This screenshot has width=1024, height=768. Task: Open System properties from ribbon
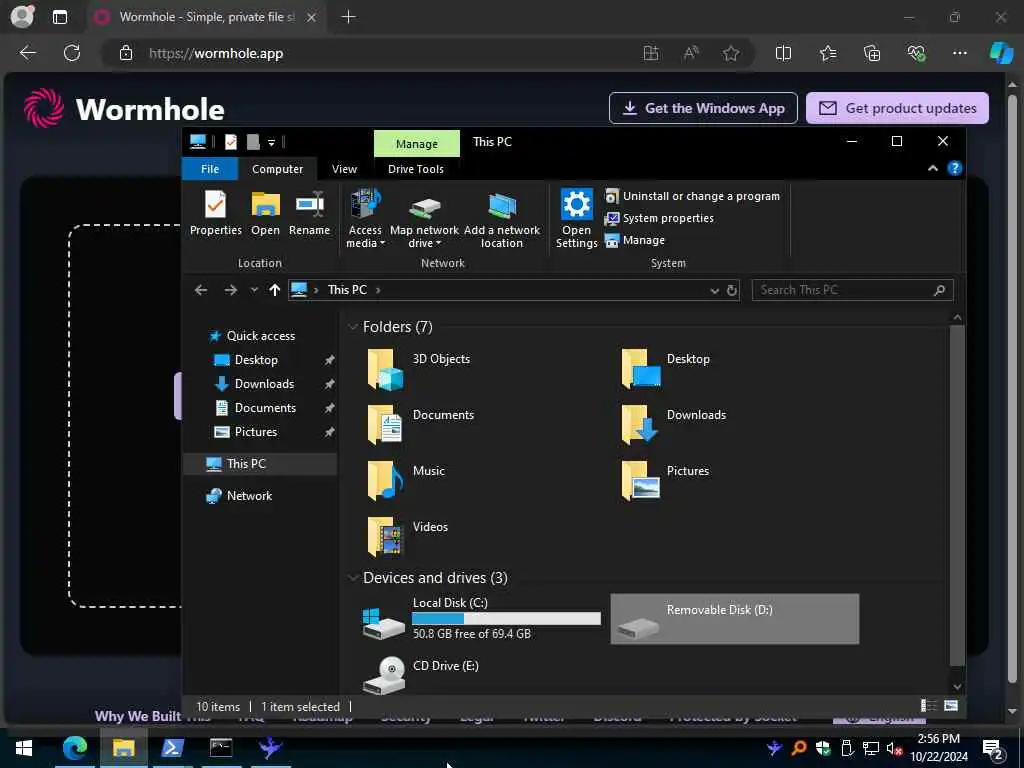(x=659, y=218)
